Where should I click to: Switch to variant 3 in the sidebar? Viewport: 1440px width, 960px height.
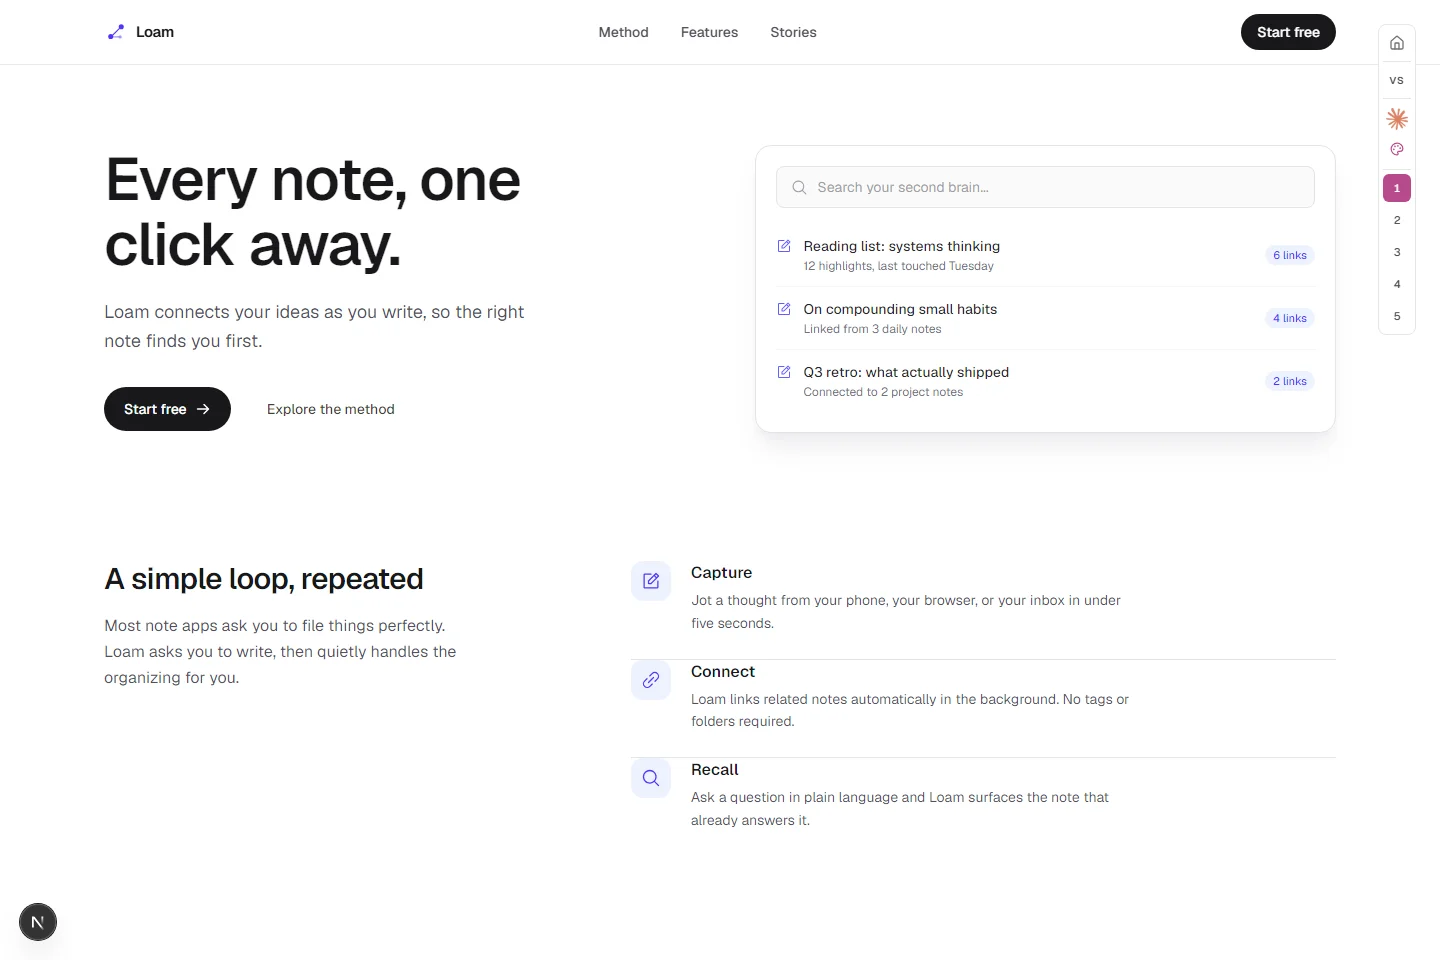(1397, 252)
